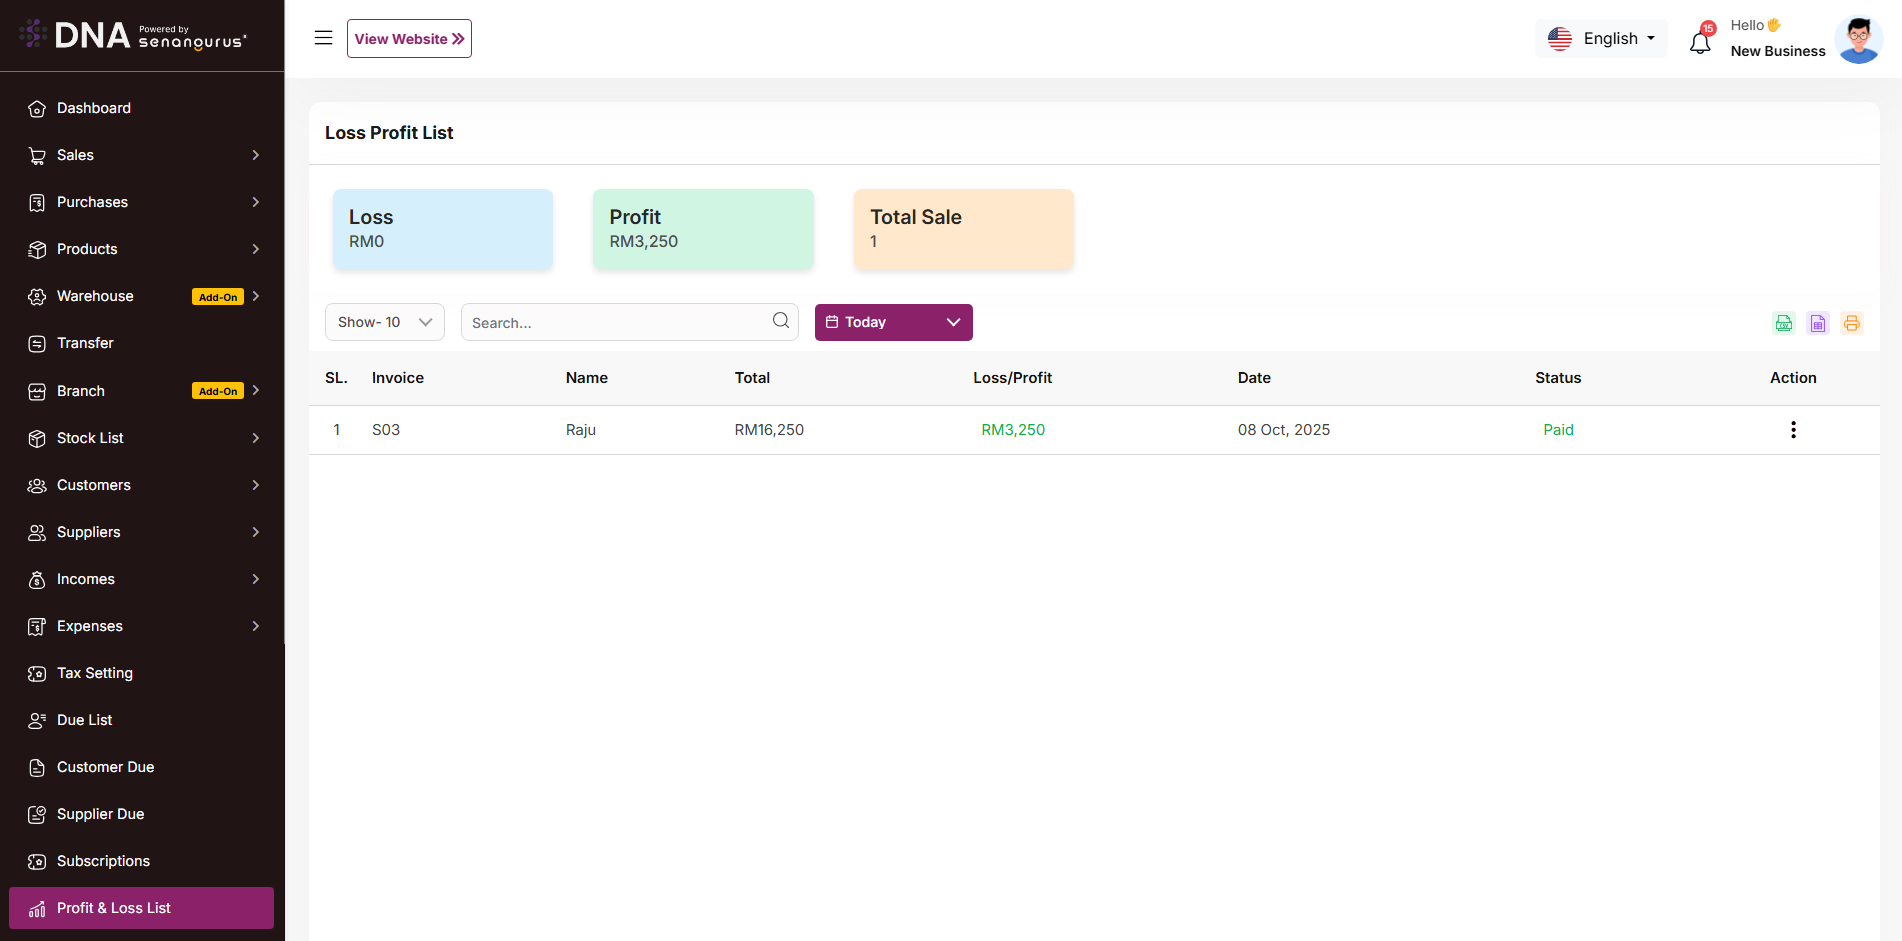Open the three-dot action menu for invoice S03

pyautogui.click(x=1792, y=430)
